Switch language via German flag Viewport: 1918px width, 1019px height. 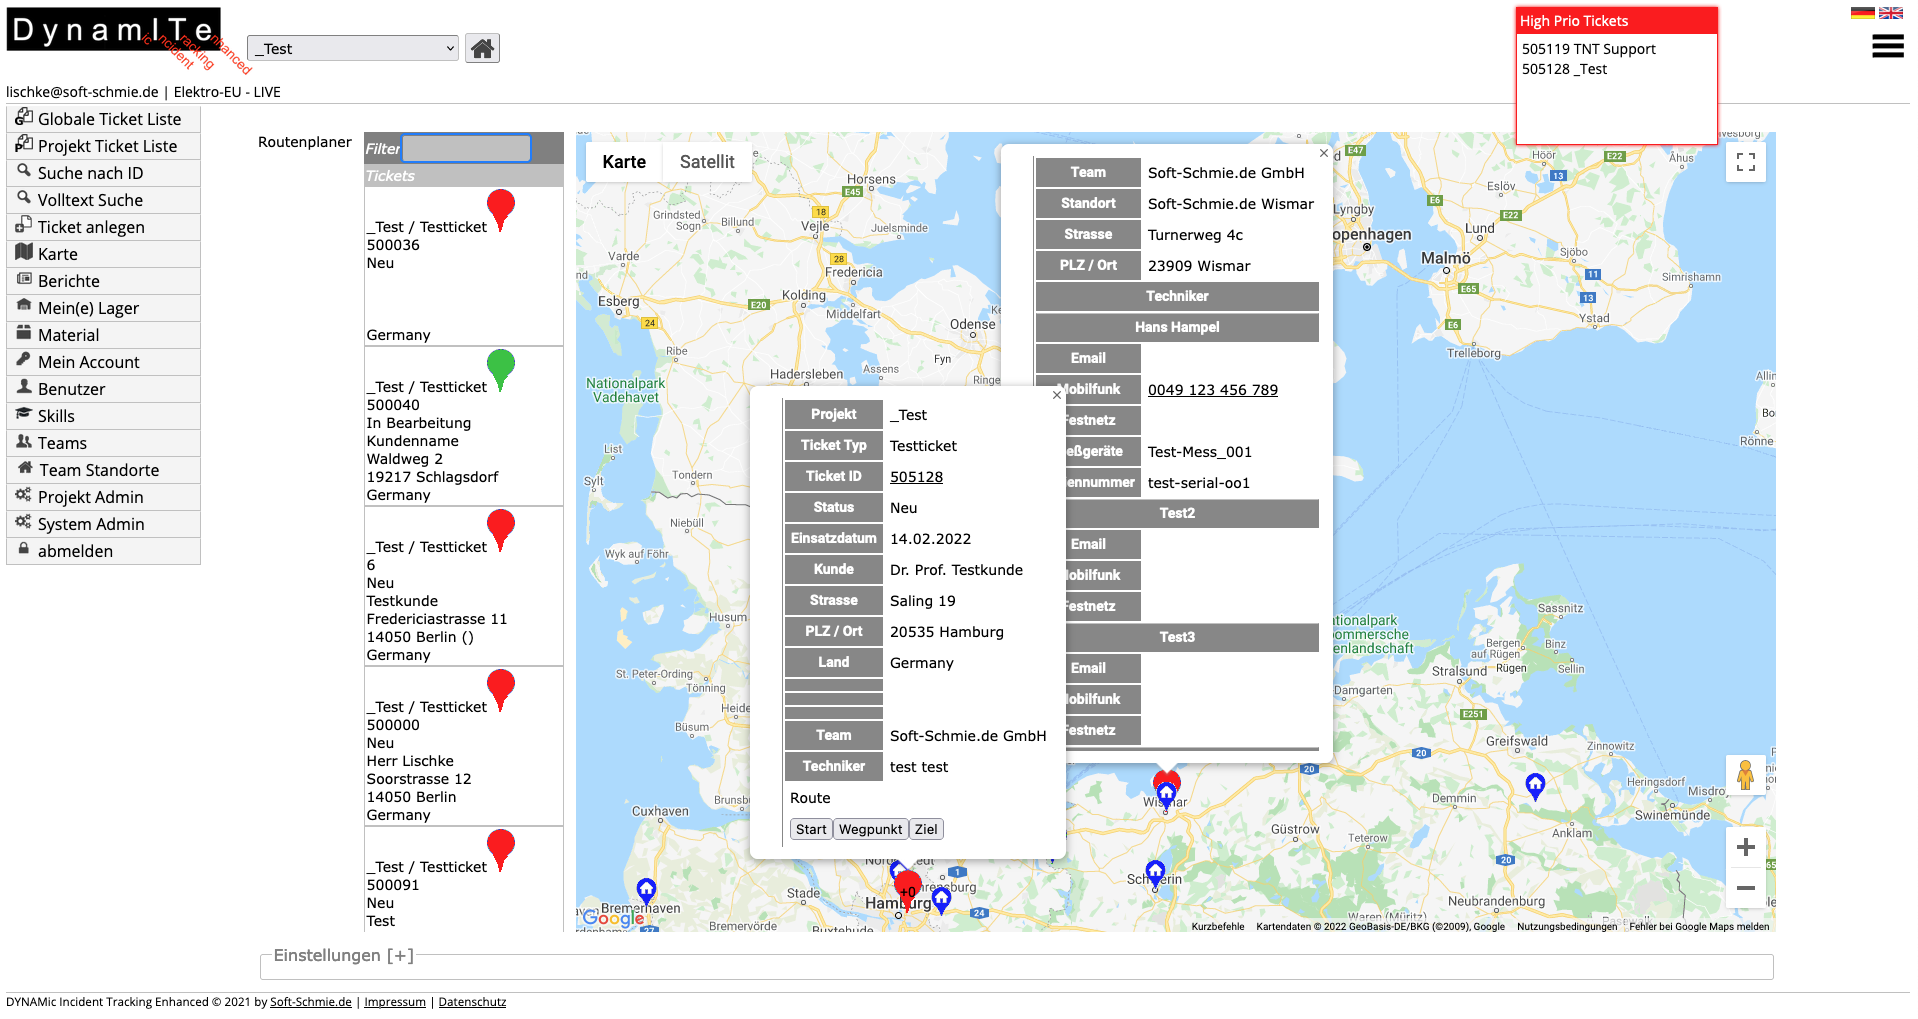click(x=1862, y=13)
